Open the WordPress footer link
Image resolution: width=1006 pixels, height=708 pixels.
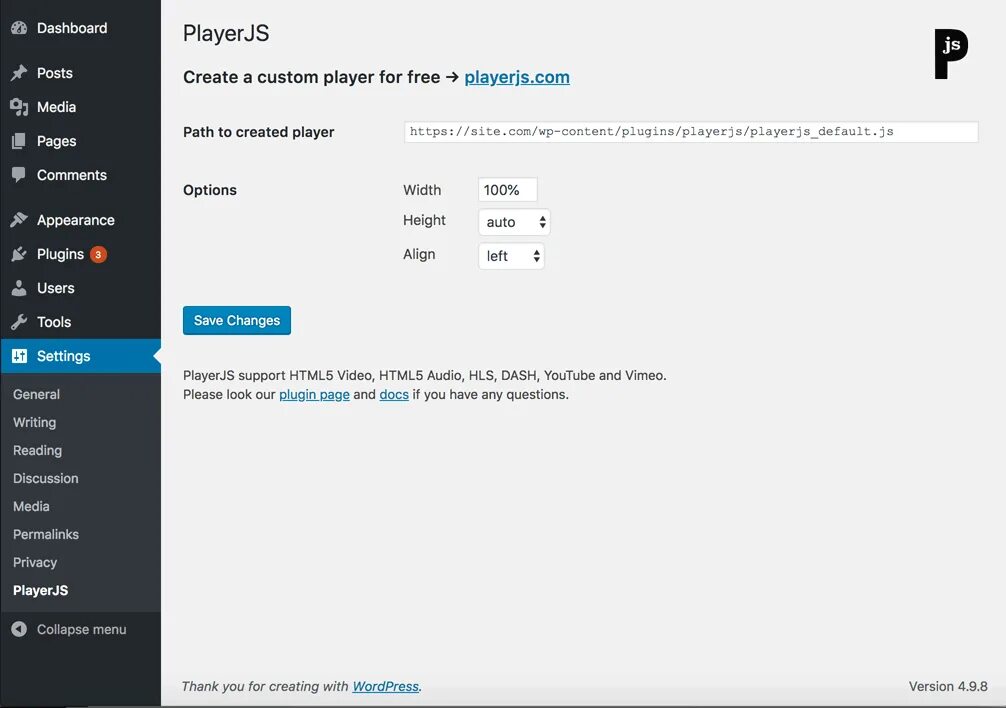click(x=386, y=686)
